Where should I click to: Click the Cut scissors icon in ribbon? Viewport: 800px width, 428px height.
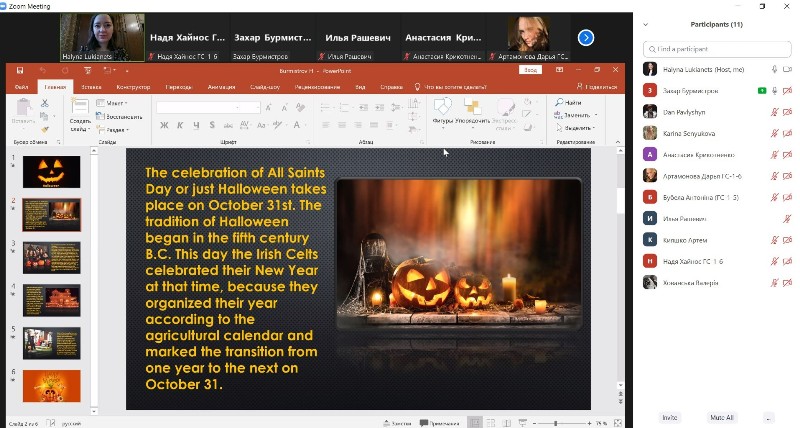tap(44, 103)
